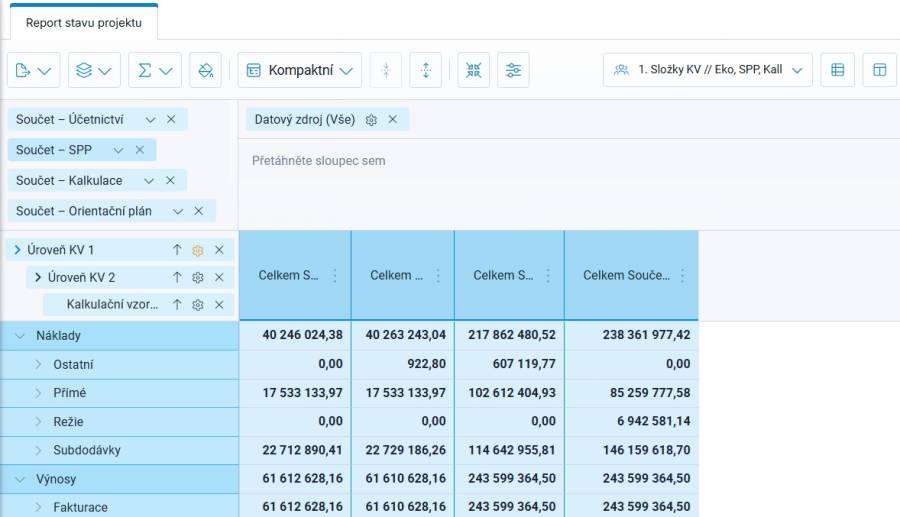The height and width of the screenshot is (517, 900).
Task: Open the export file dropdown icon
Action: tap(33, 70)
